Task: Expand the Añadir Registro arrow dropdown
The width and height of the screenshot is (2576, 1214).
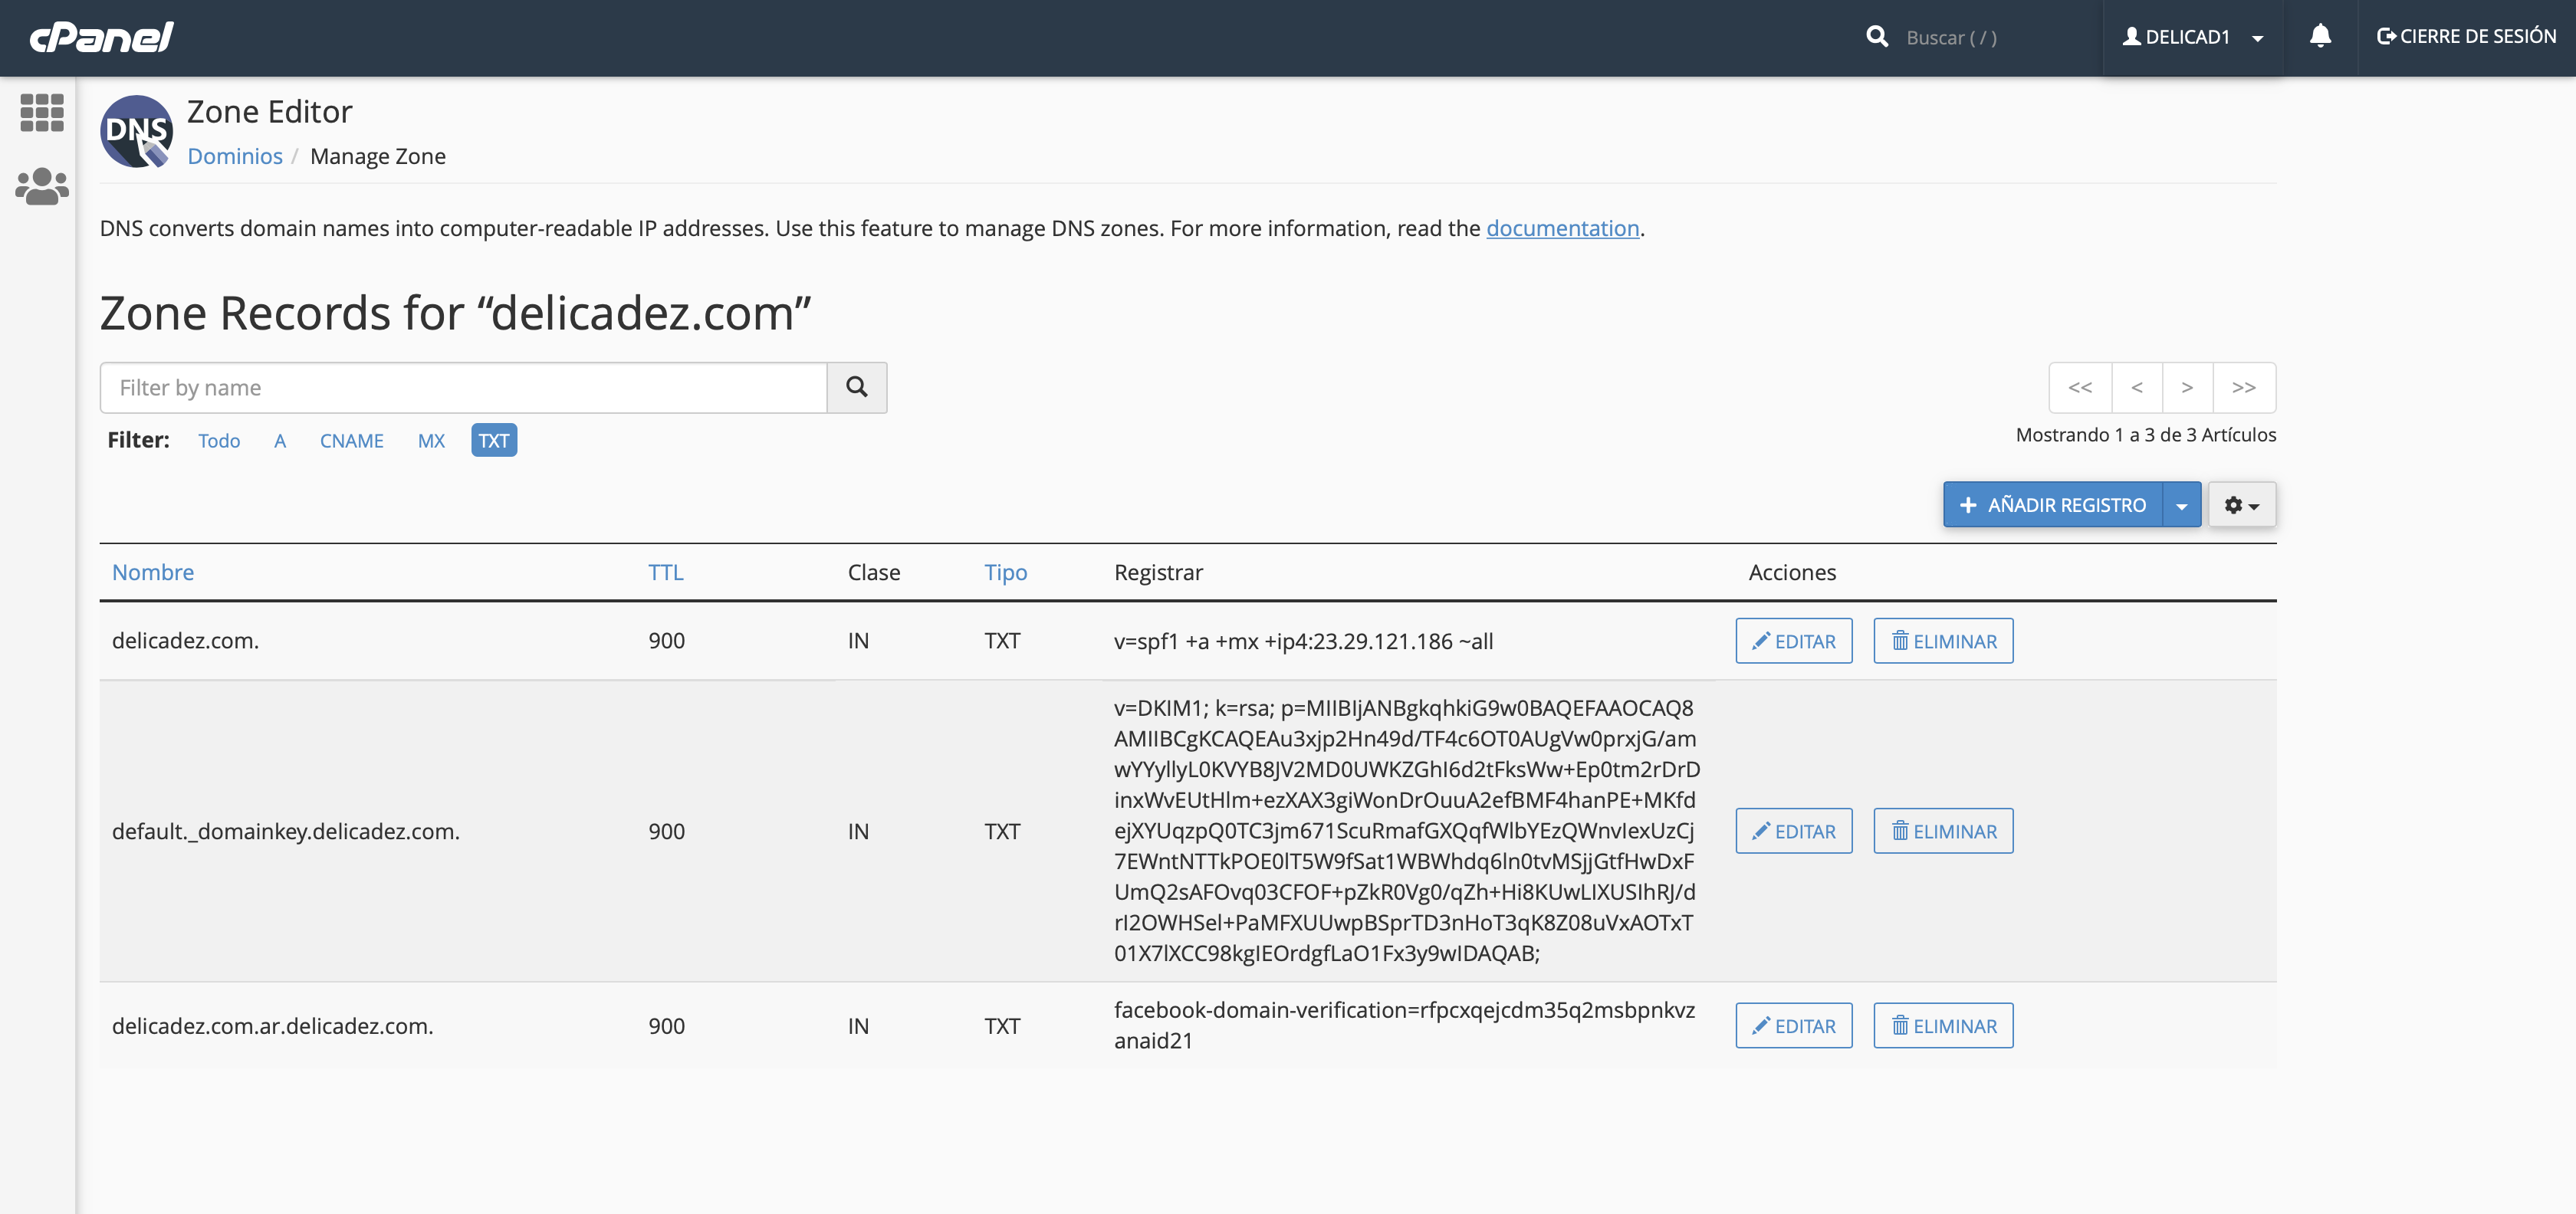Action: (x=2182, y=505)
